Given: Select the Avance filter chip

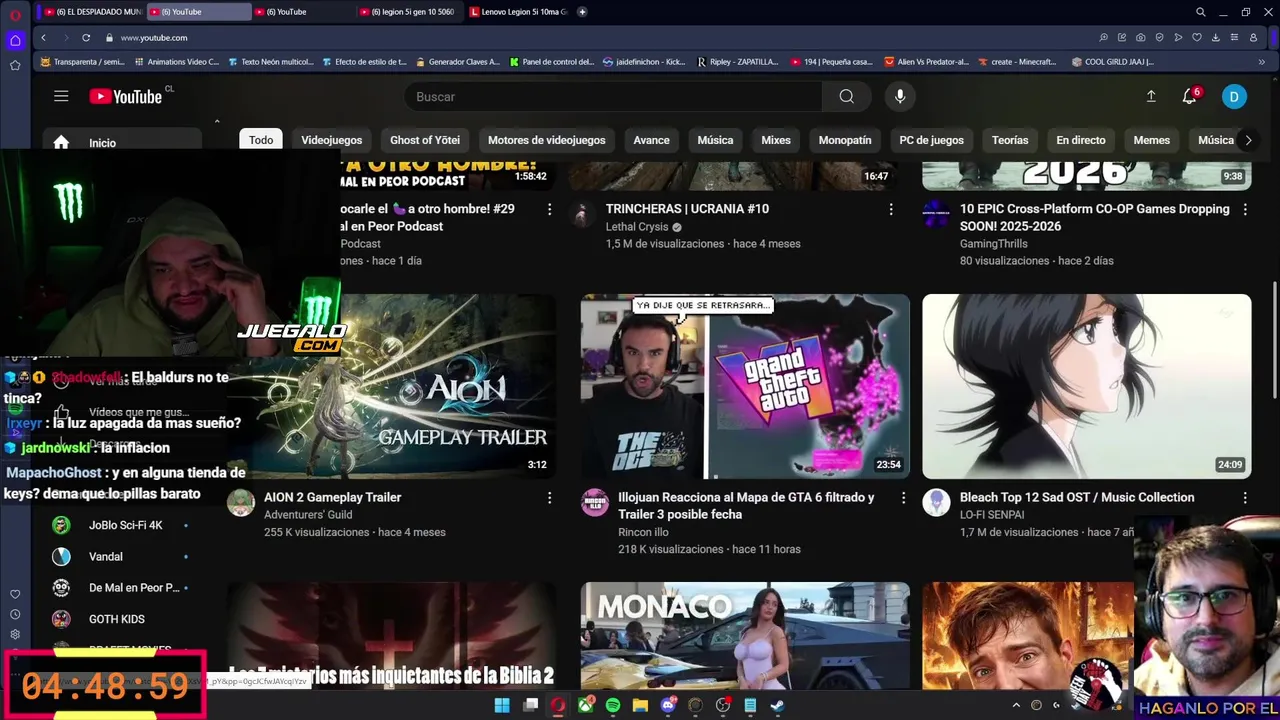Looking at the screenshot, I should (x=651, y=140).
